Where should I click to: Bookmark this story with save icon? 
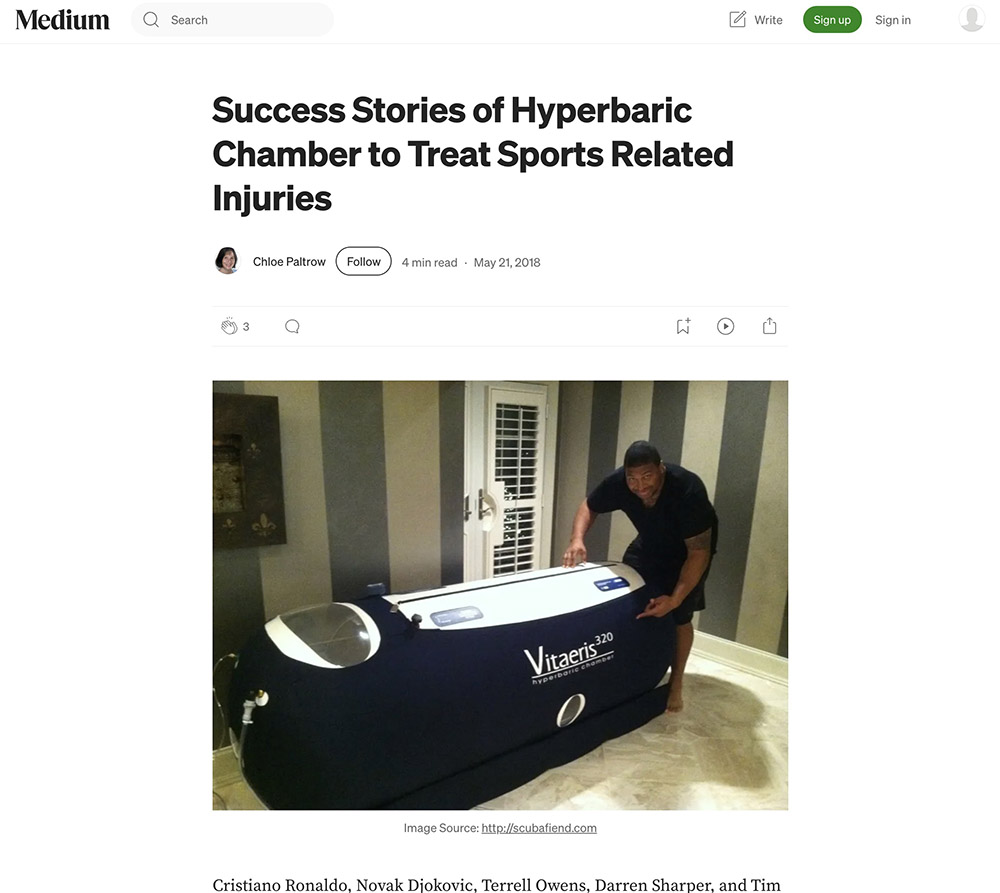(x=683, y=327)
